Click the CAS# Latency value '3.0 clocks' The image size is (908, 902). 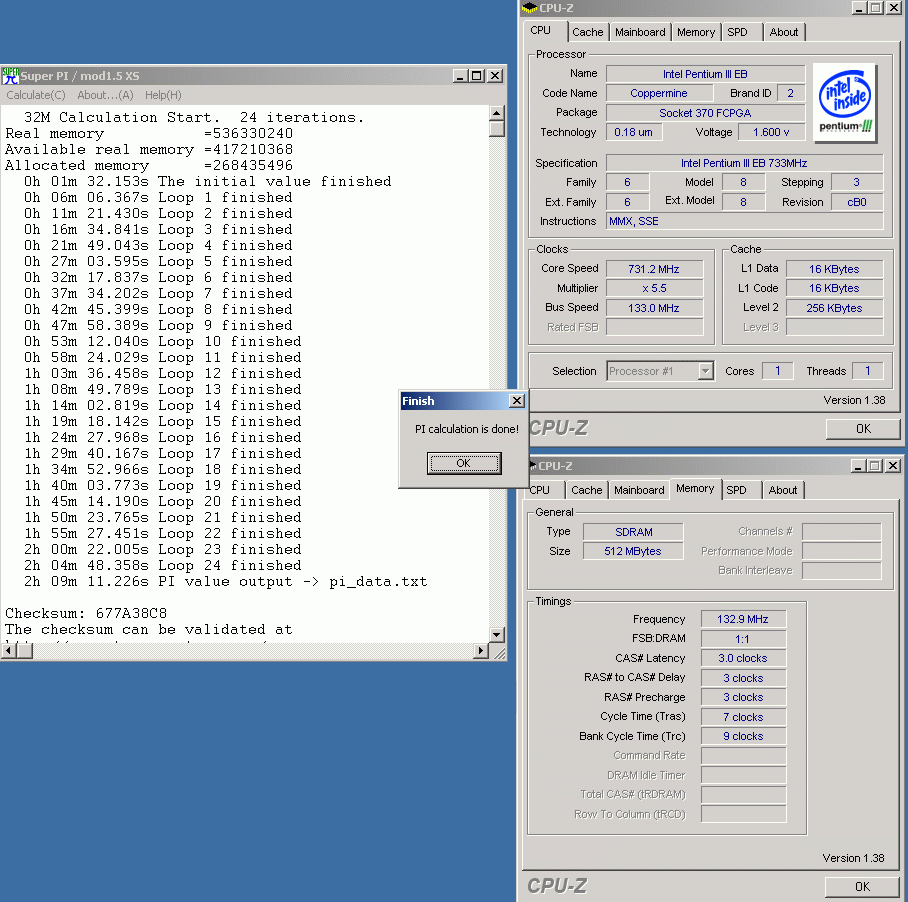744,658
